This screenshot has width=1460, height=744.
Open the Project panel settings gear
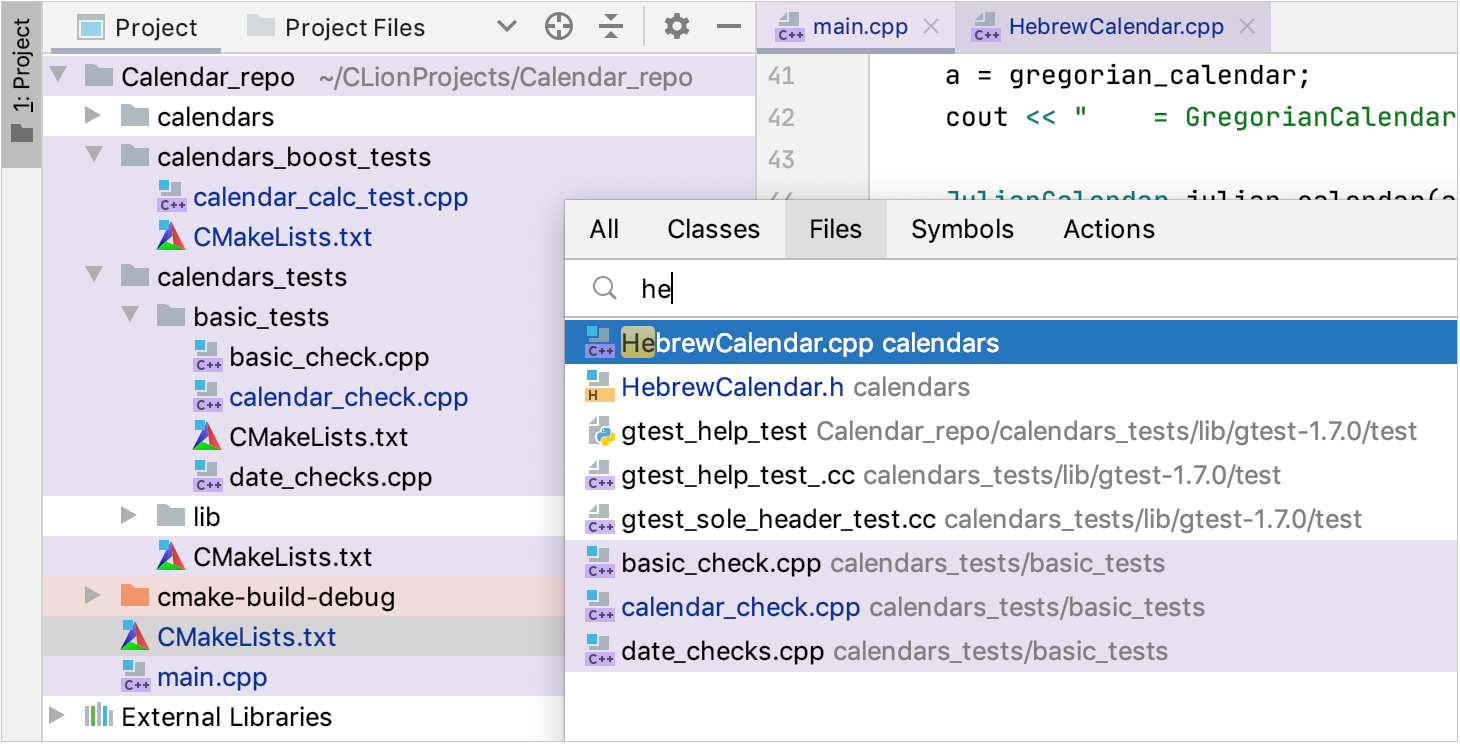[x=677, y=27]
